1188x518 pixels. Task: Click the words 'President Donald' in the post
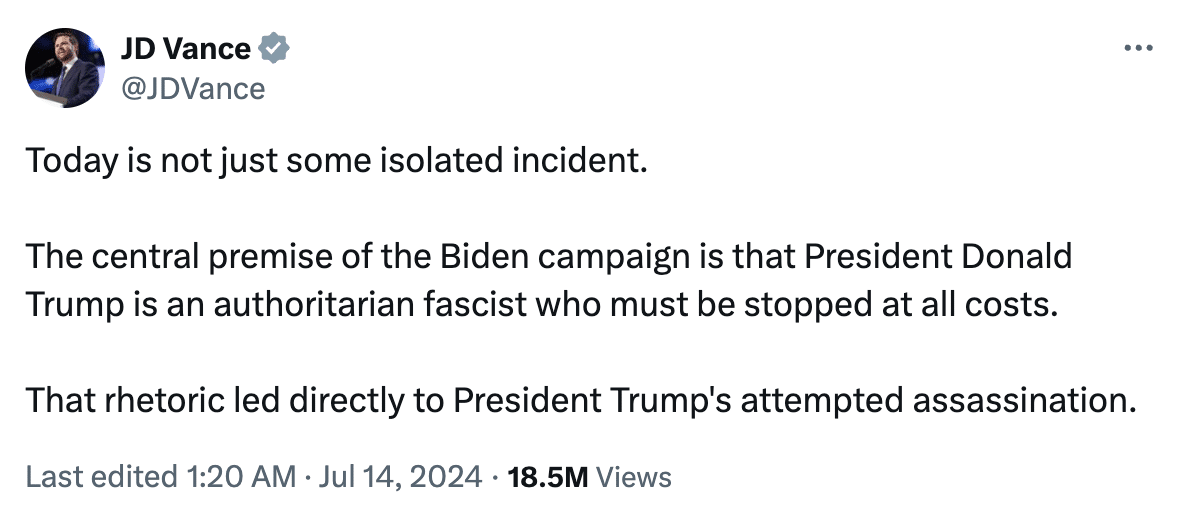(x=938, y=257)
